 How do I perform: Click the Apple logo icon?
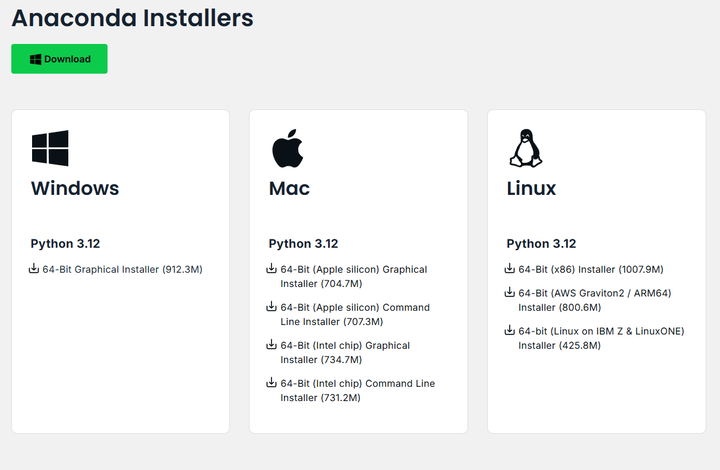287,148
